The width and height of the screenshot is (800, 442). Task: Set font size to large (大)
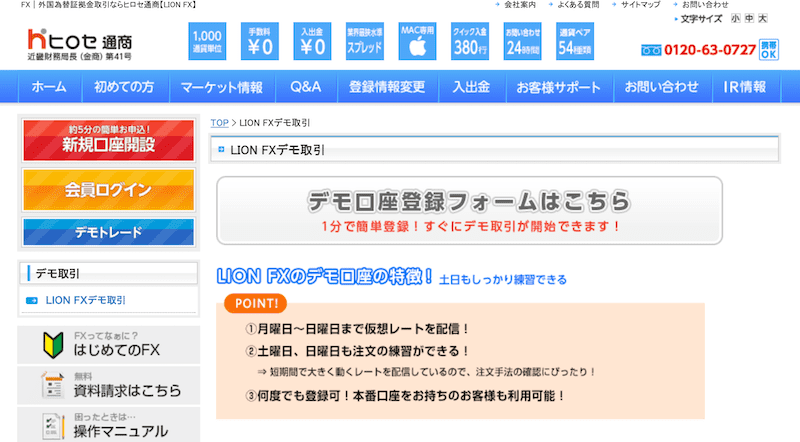point(763,18)
